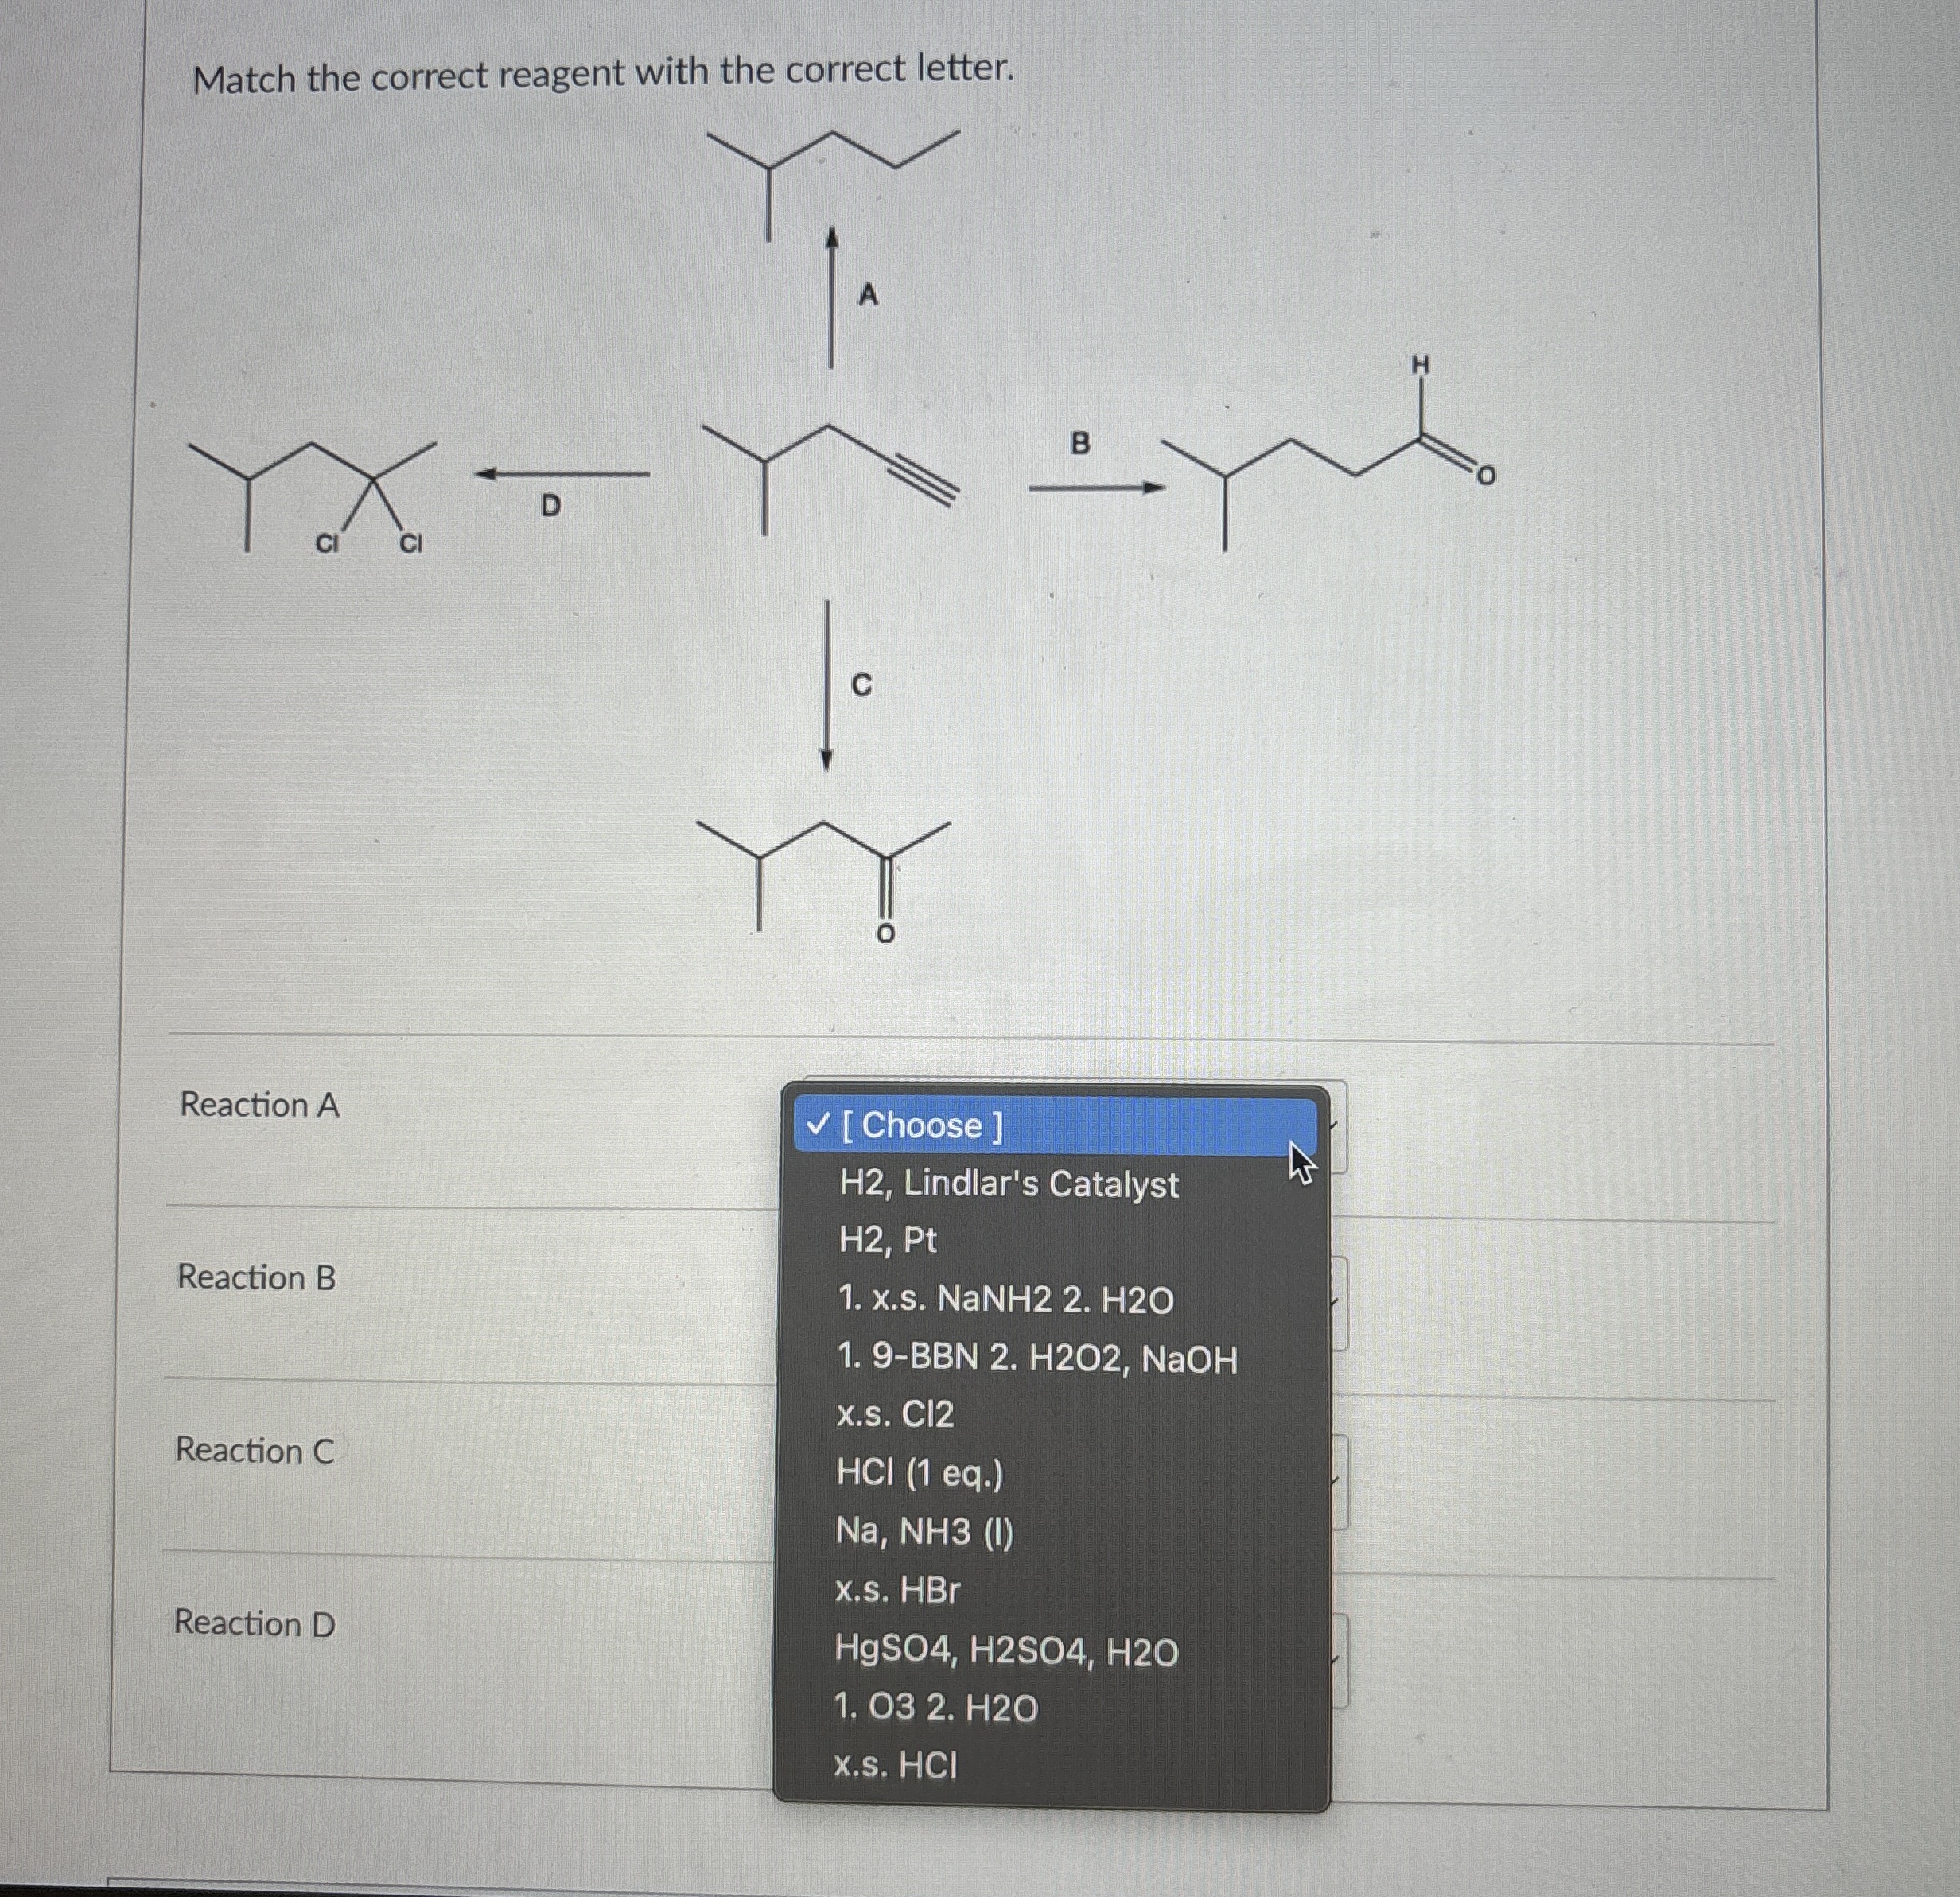Click the 'Reaction A' row label
The height and width of the screenshot is (1897, 1960).
pos(260,1105)
